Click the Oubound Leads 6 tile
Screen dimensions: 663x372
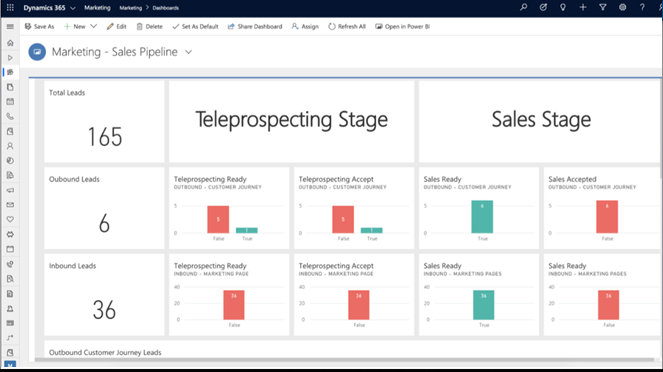104,208
